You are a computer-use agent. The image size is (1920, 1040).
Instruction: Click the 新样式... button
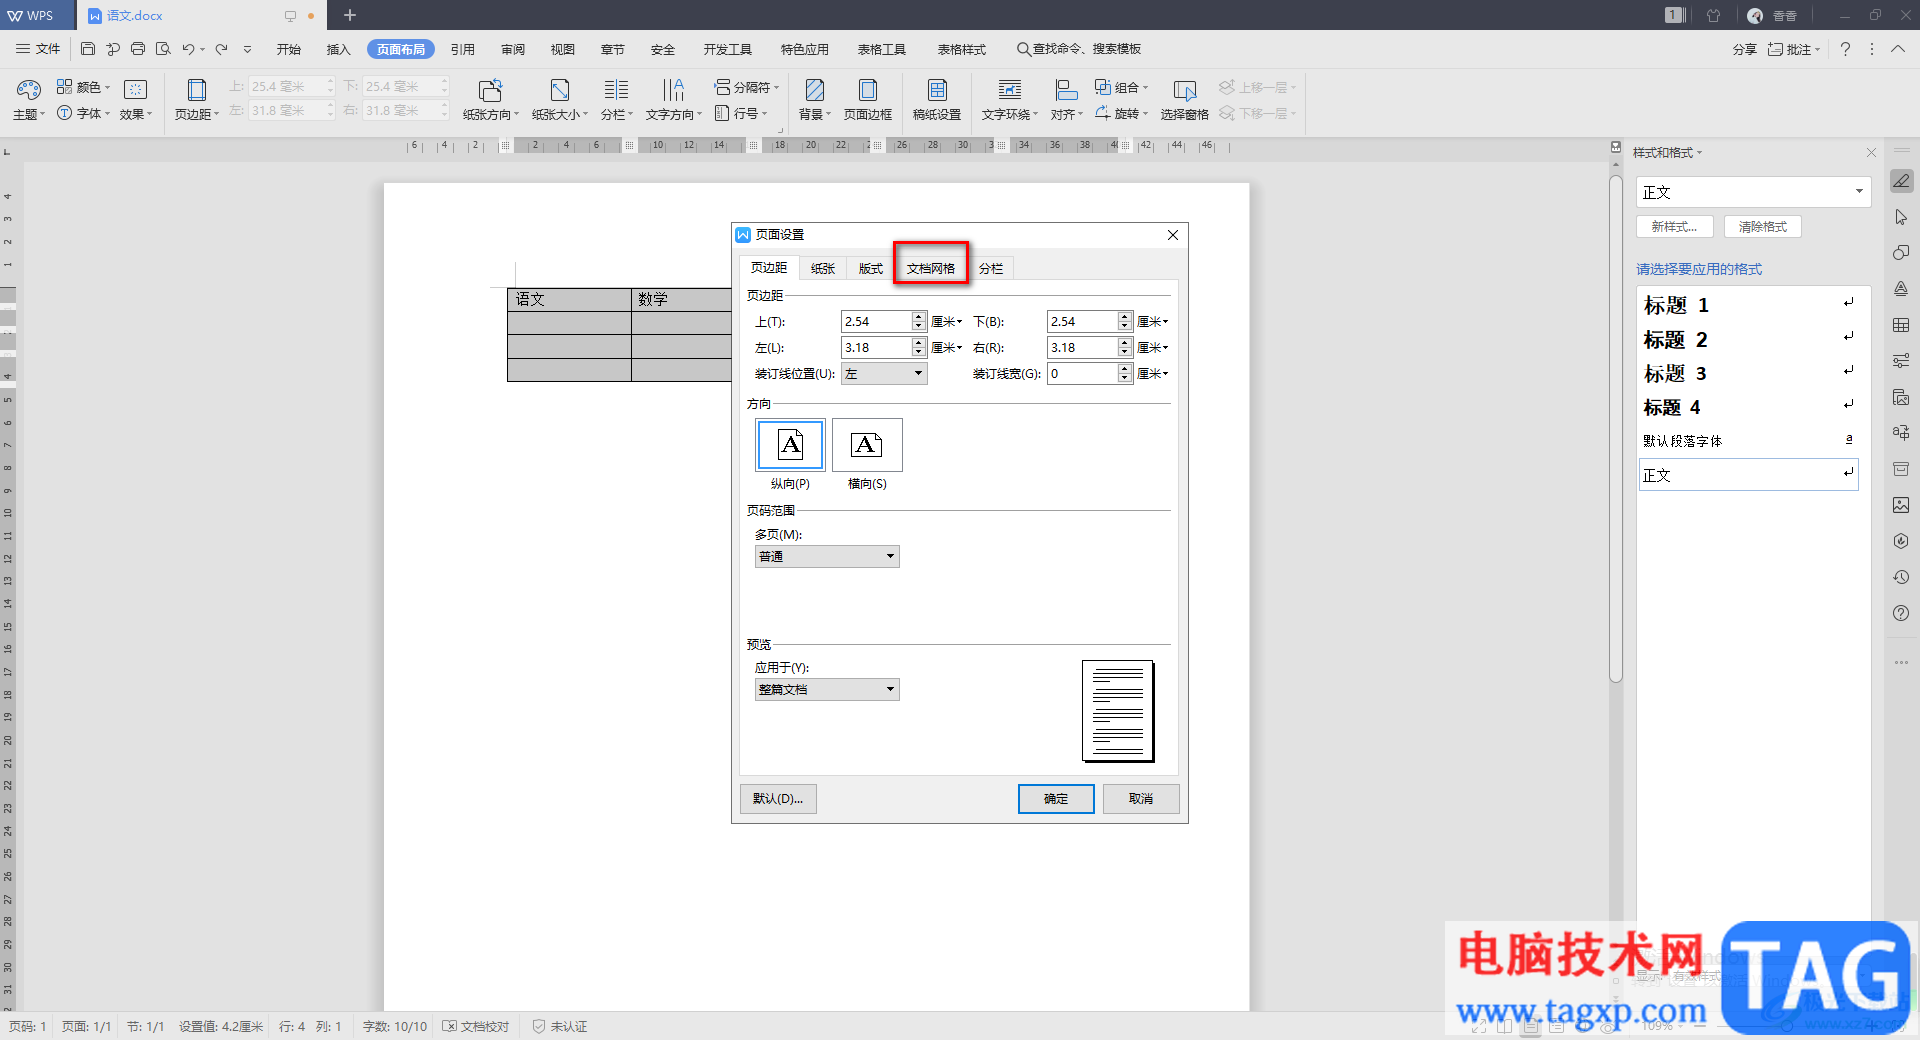1675,227
